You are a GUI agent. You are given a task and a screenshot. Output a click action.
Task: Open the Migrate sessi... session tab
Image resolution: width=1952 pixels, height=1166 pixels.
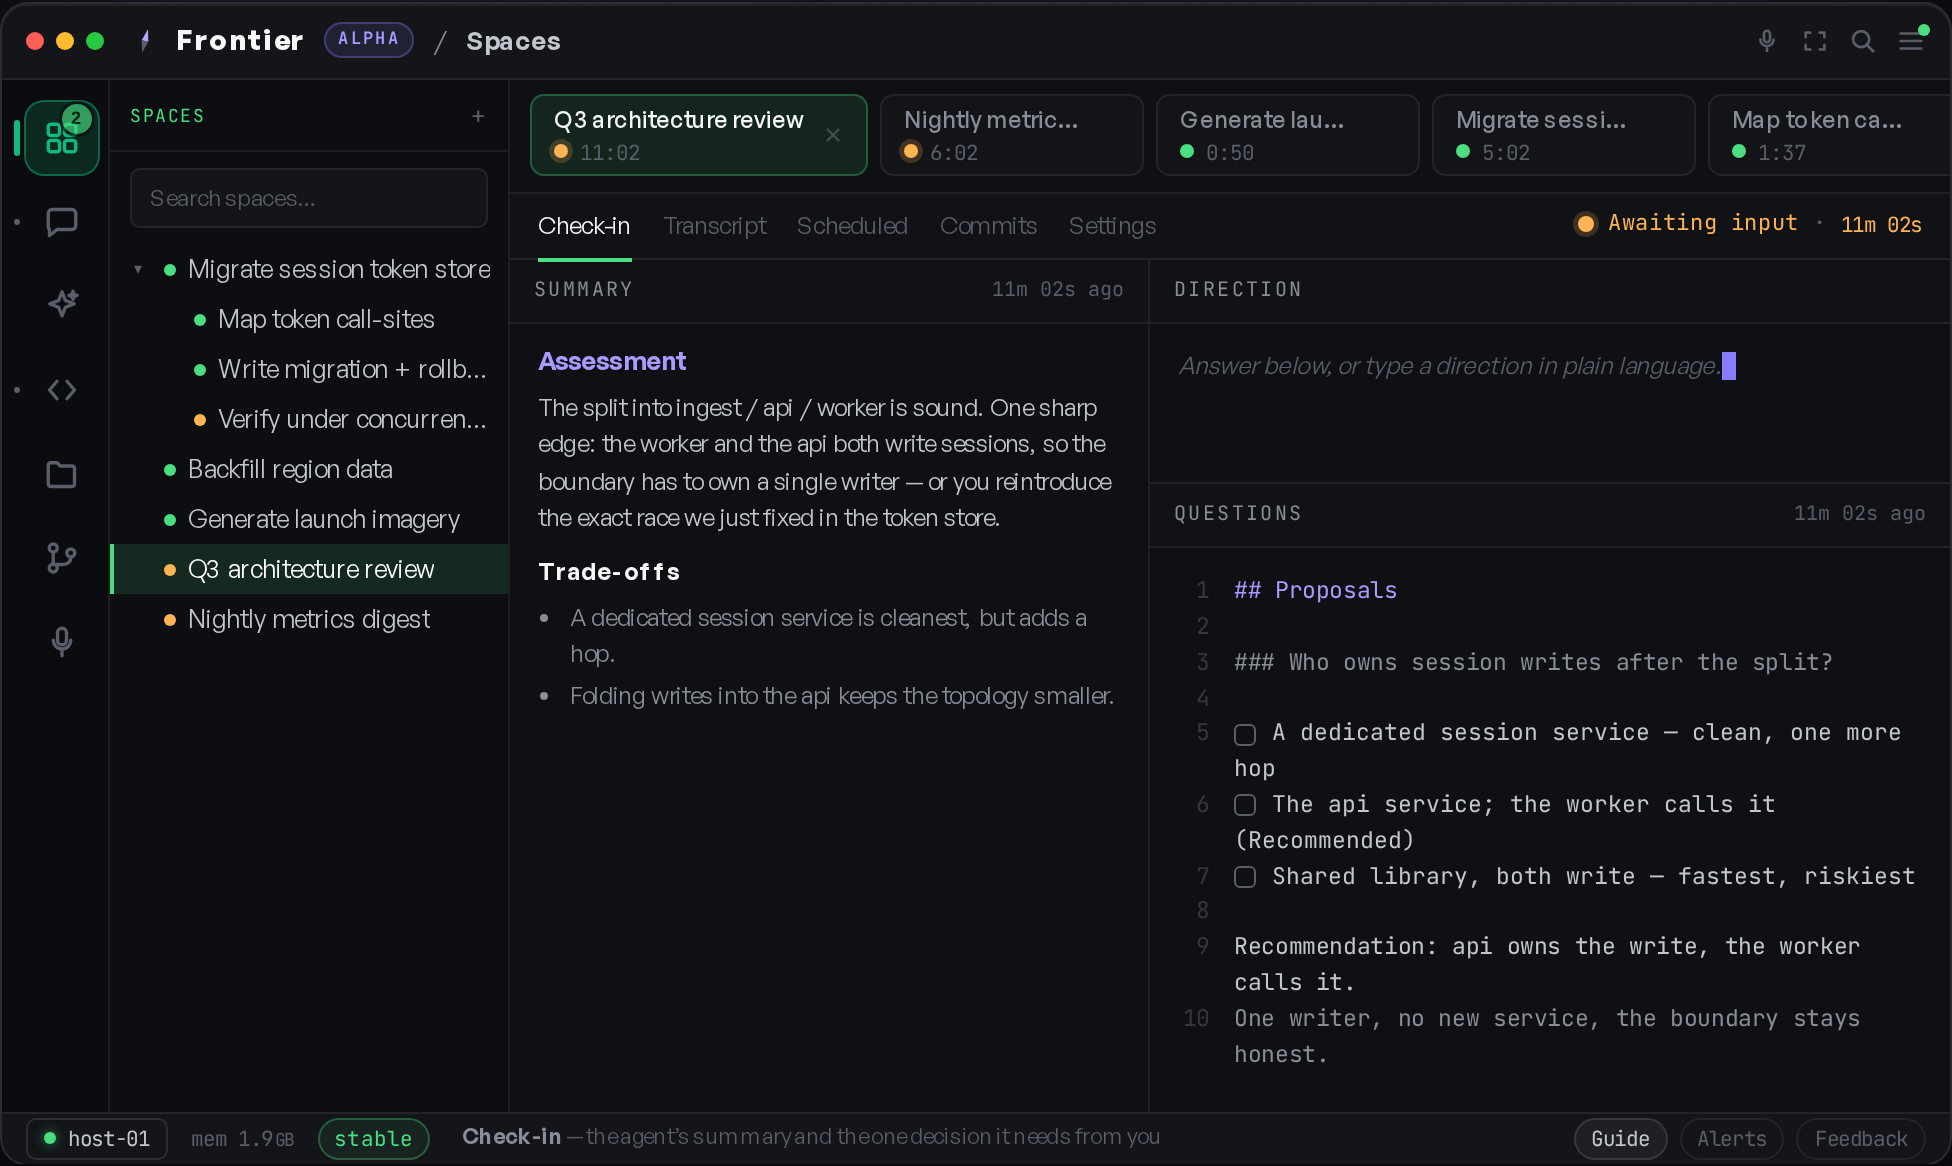pos(1563,135)
